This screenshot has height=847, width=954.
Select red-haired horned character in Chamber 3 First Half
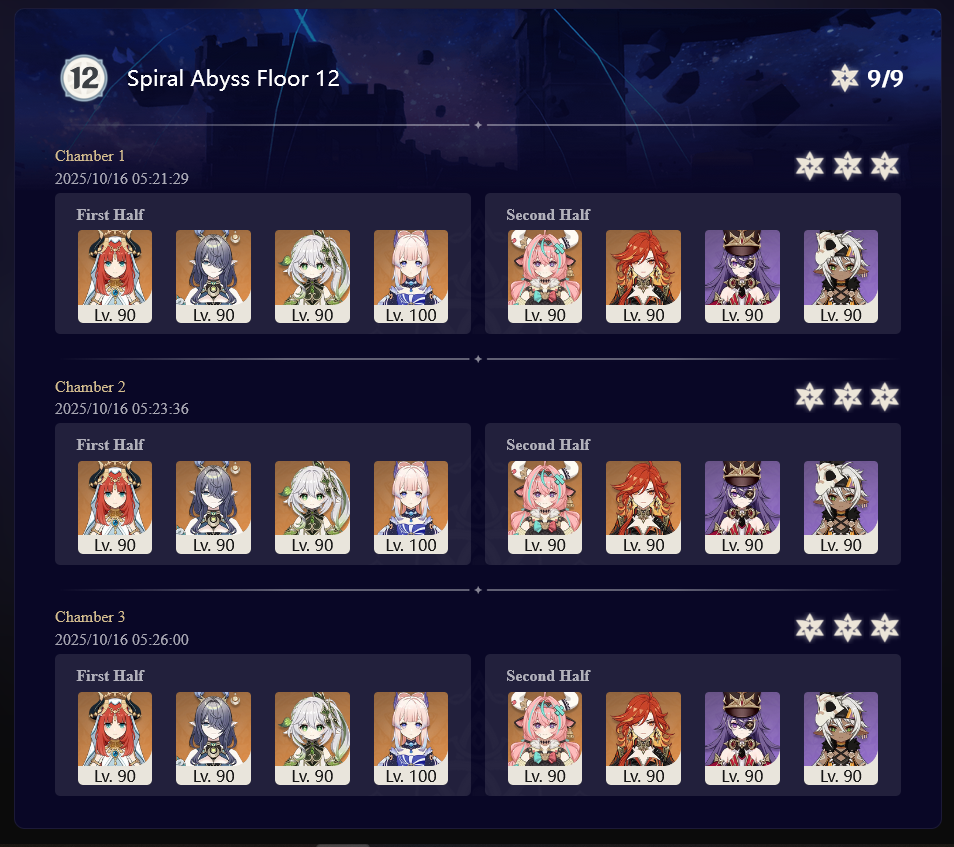point(115,738)
